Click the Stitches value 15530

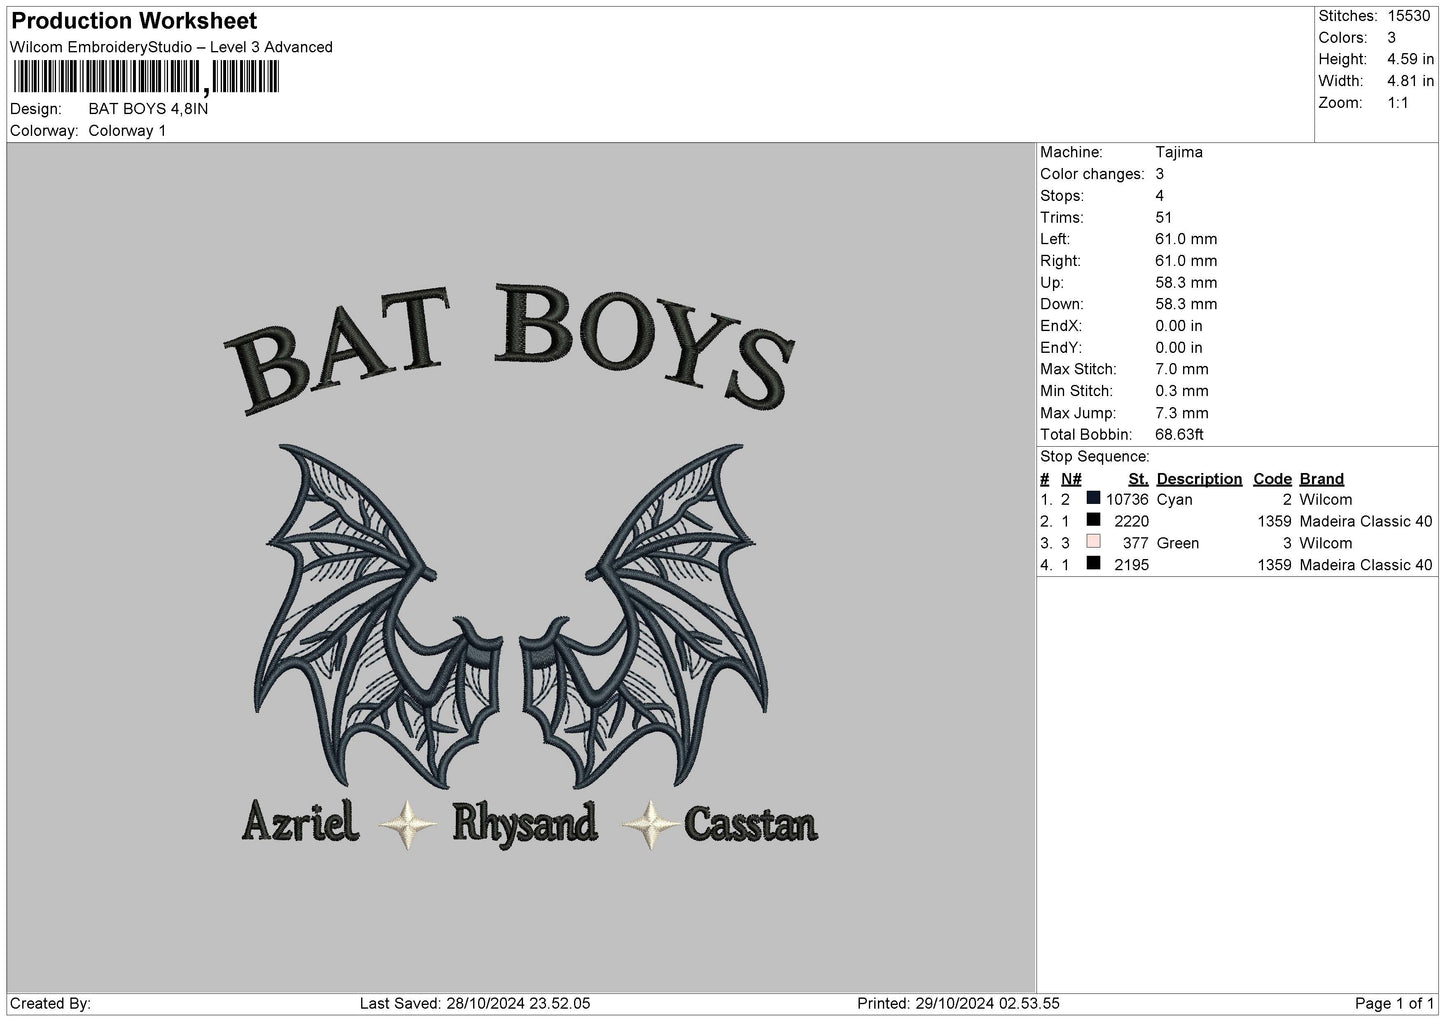1408,16
